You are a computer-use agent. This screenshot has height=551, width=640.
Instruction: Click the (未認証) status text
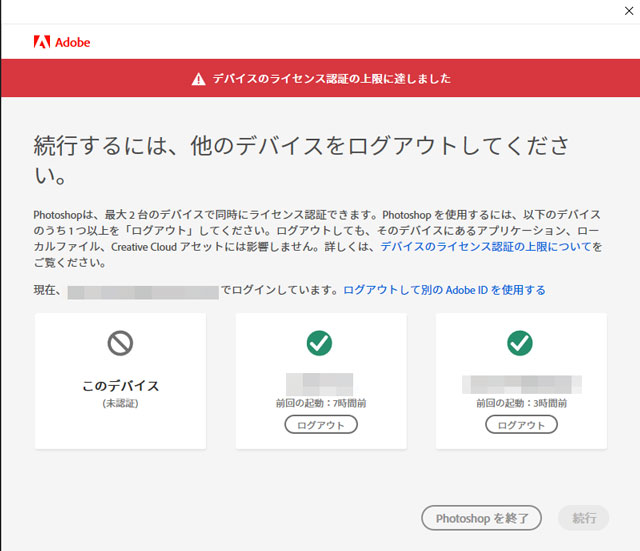pyautogui.click(x=120, y=404)
